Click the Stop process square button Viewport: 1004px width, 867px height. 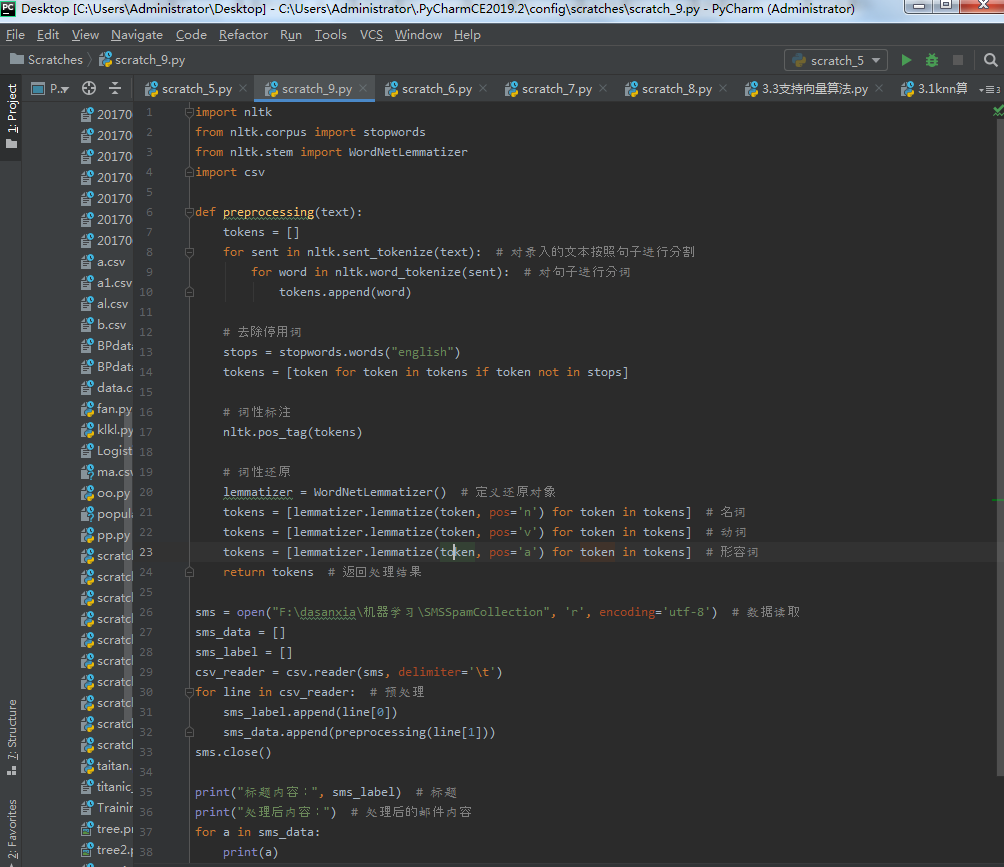click(x=958, y=60)
